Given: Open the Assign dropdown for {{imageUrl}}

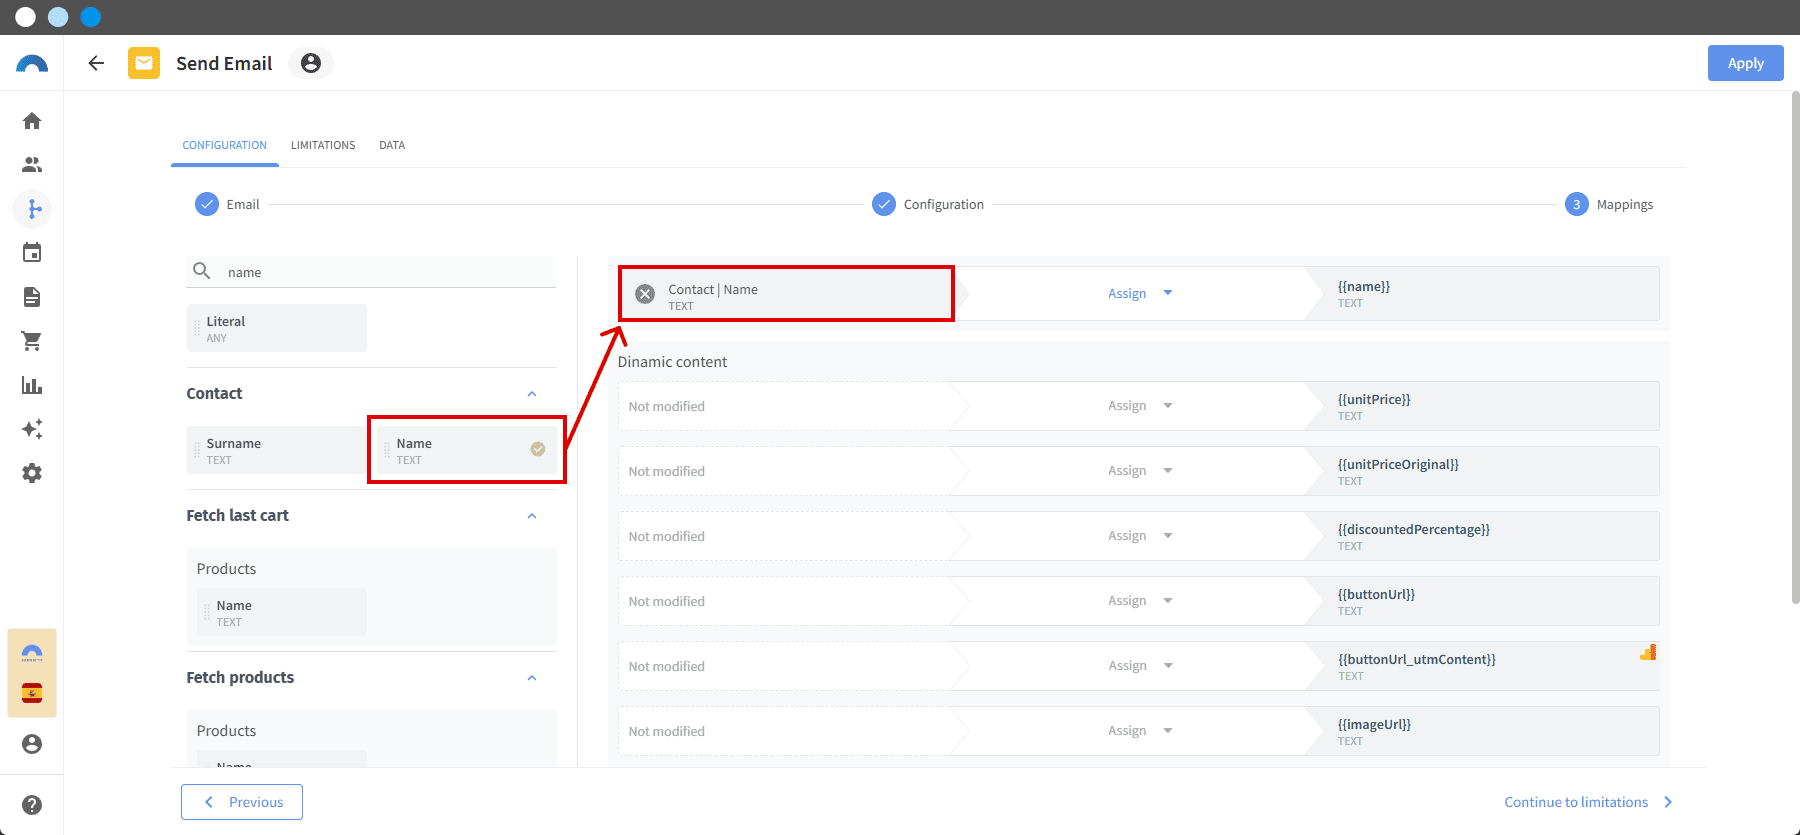Looking at the screenshot, I should tap(1140, 731).
